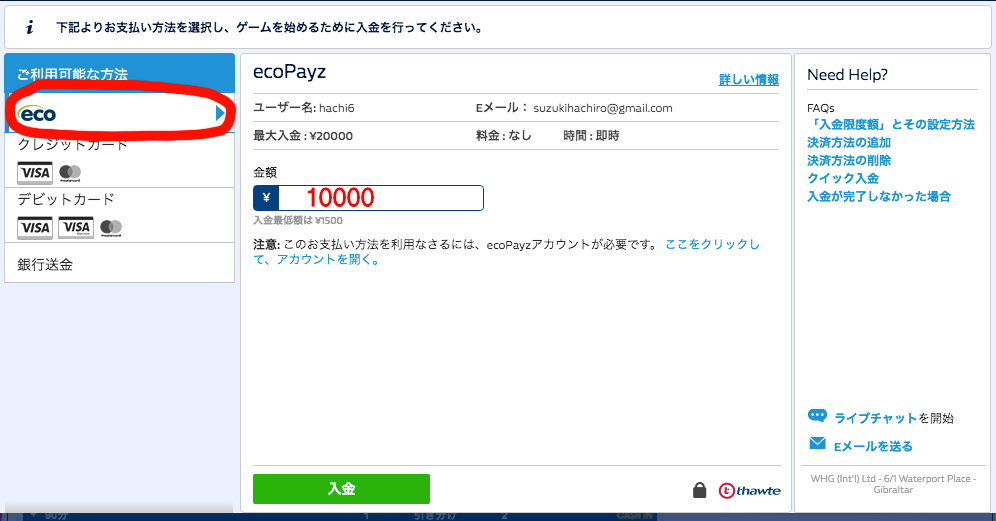Select デビットカード payment option
The image size is (996, 521).
66,200
